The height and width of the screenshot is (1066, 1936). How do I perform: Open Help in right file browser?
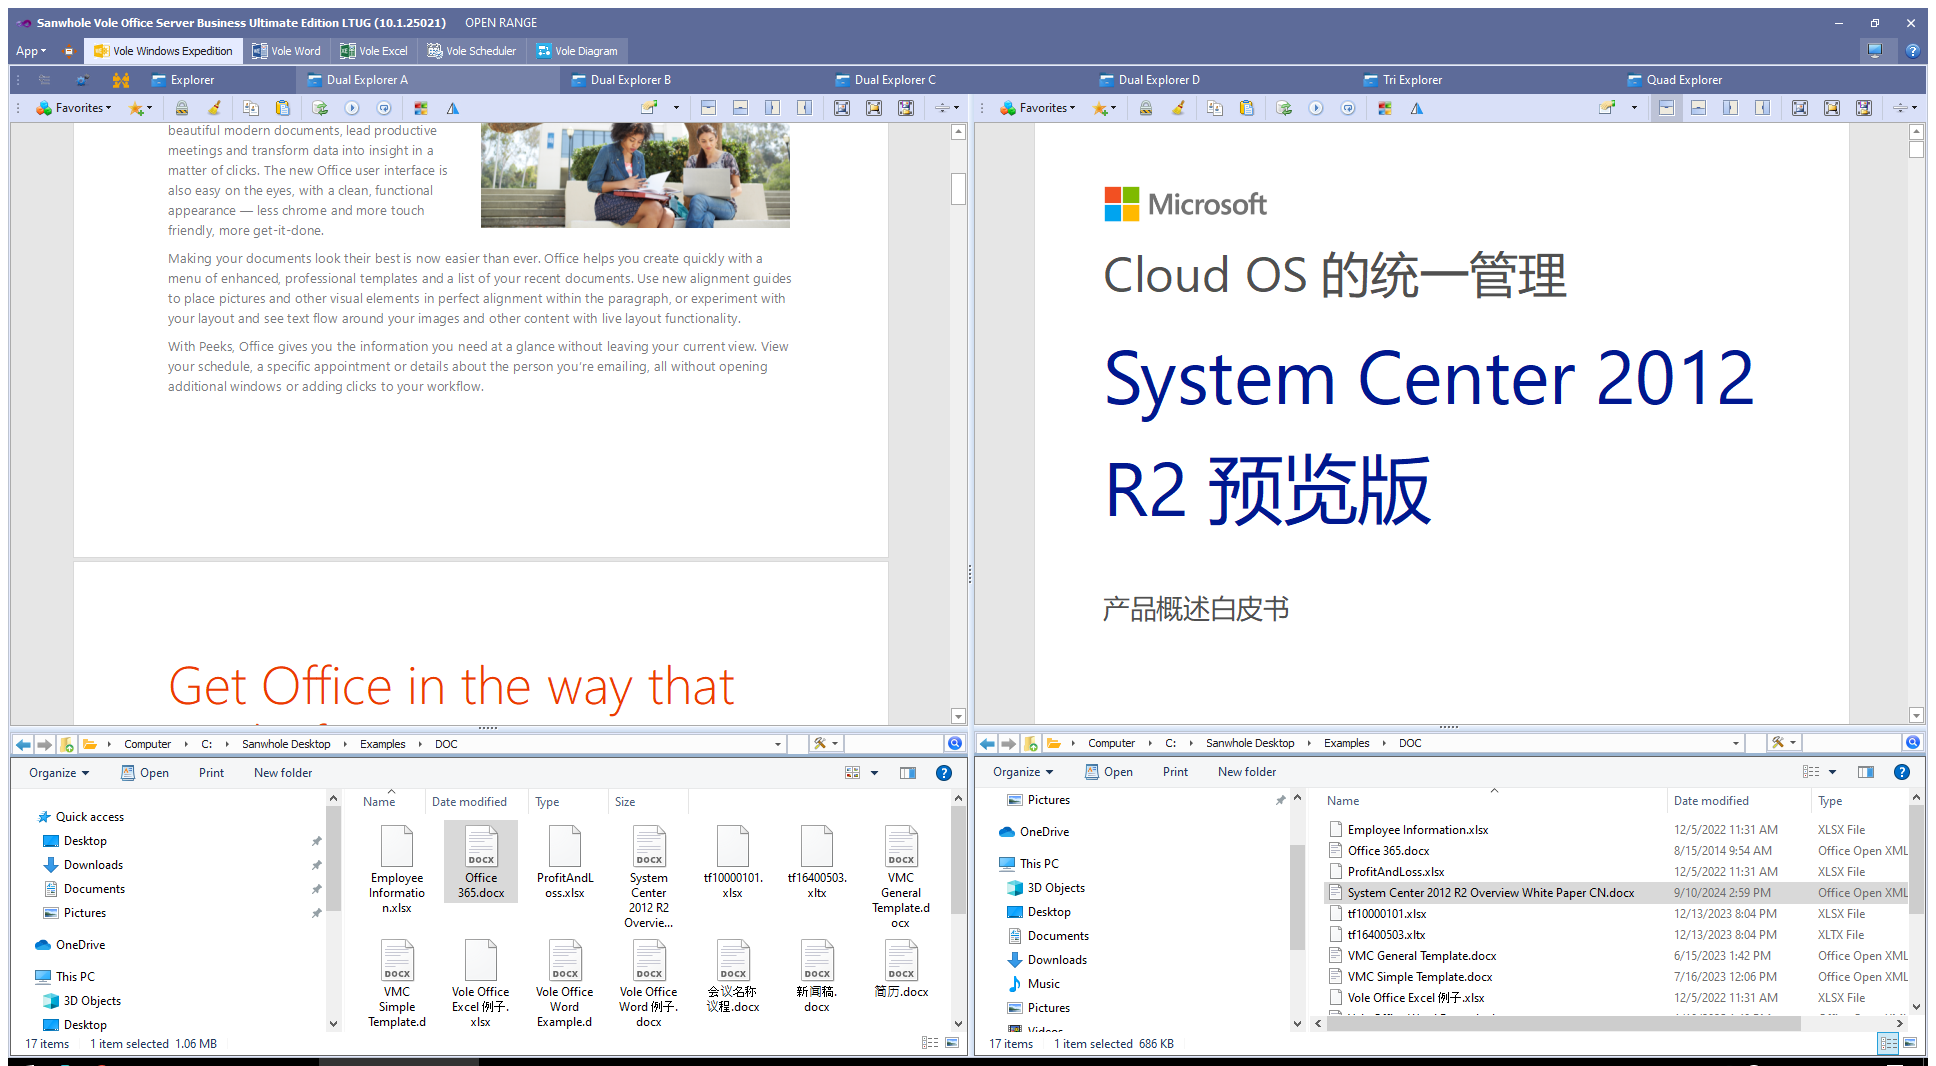pos(1902,772)
